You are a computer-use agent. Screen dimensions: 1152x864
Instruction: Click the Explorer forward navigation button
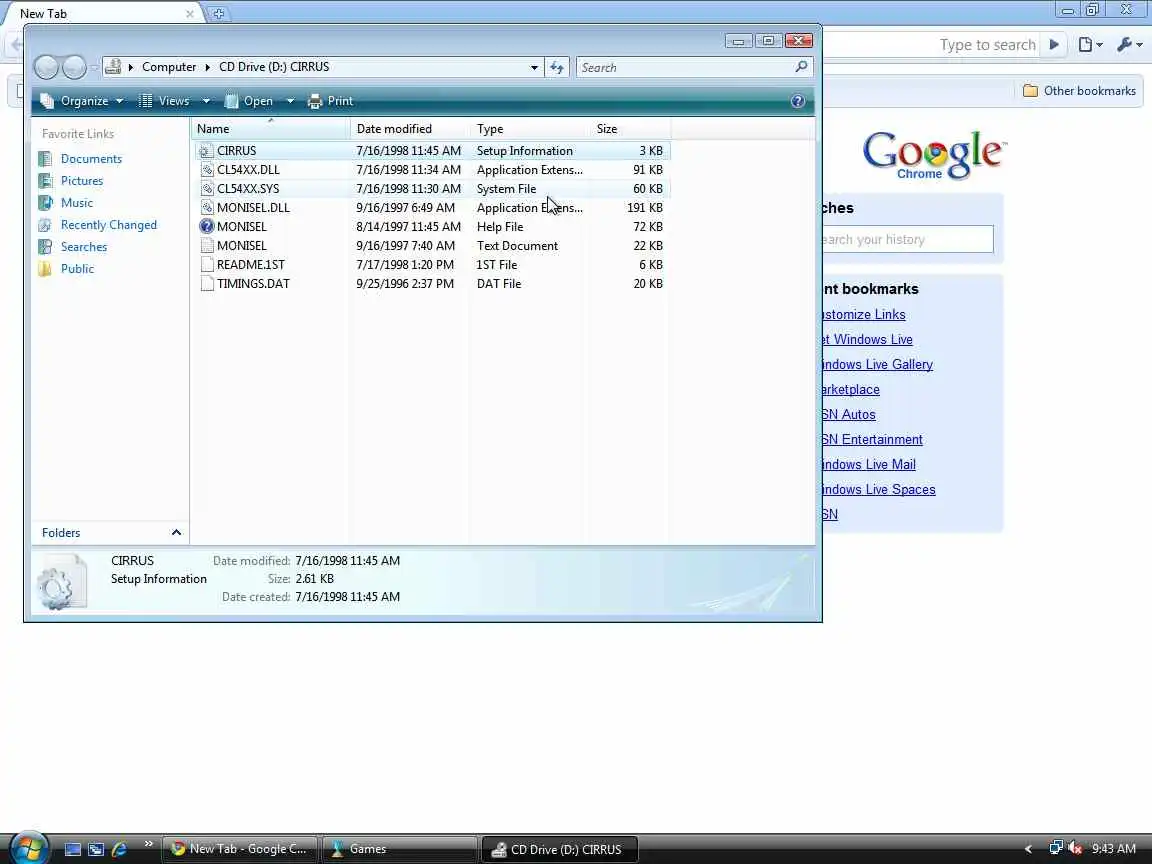click(74, 68)
